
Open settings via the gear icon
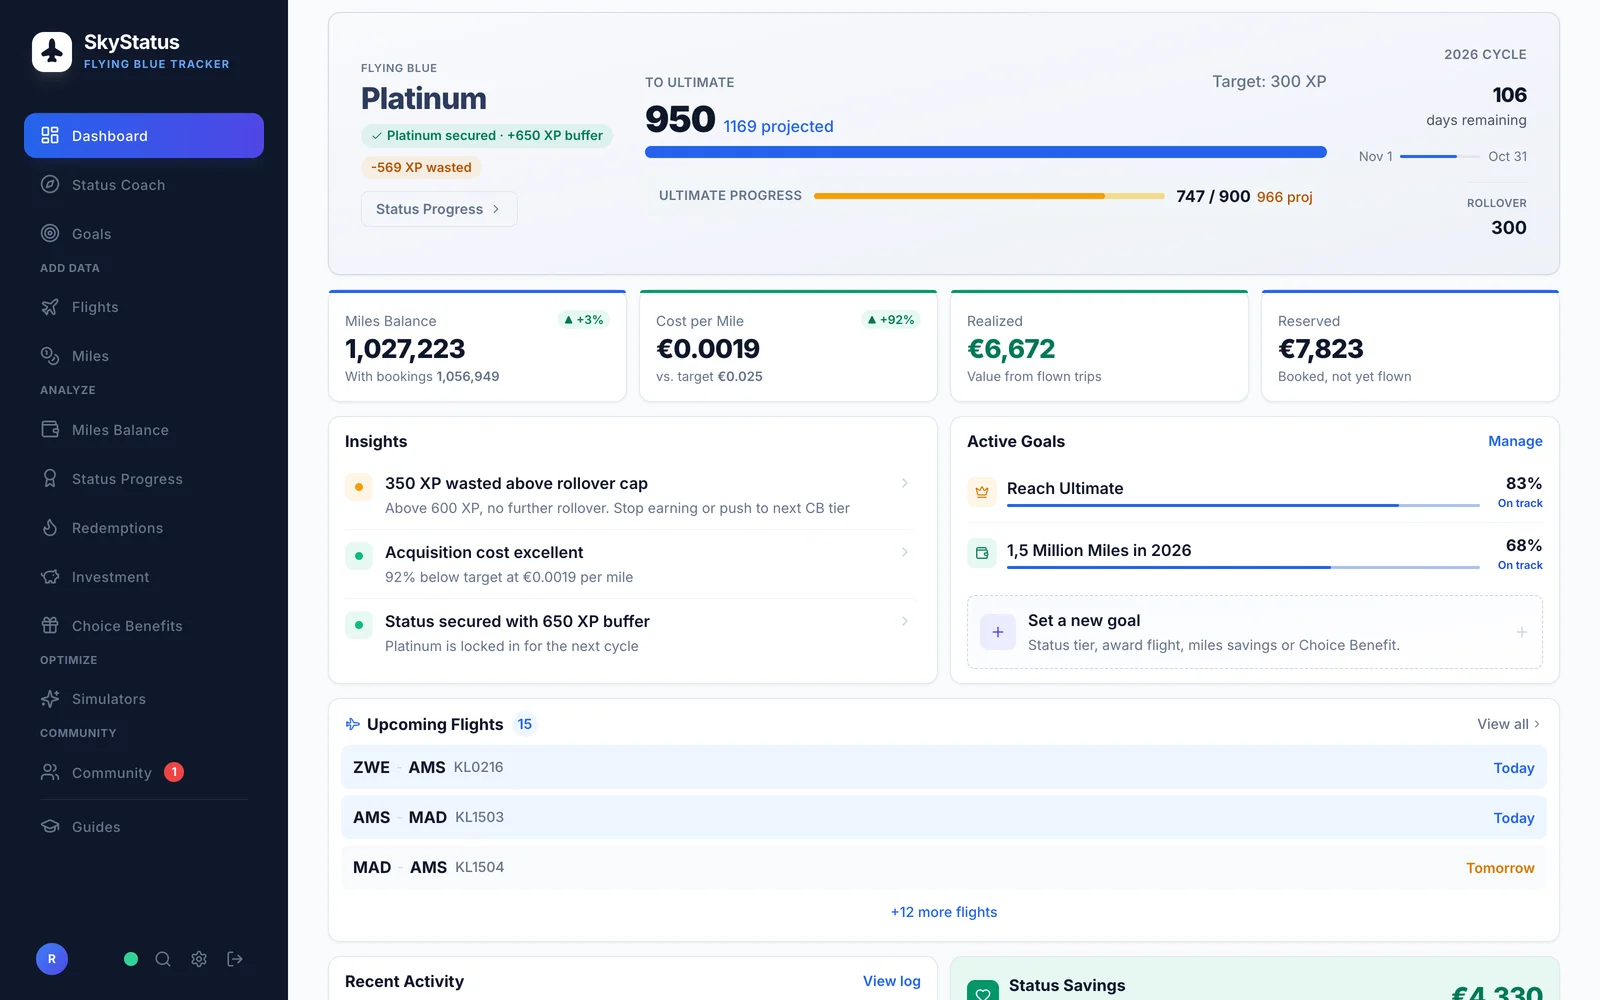point(199,959)
